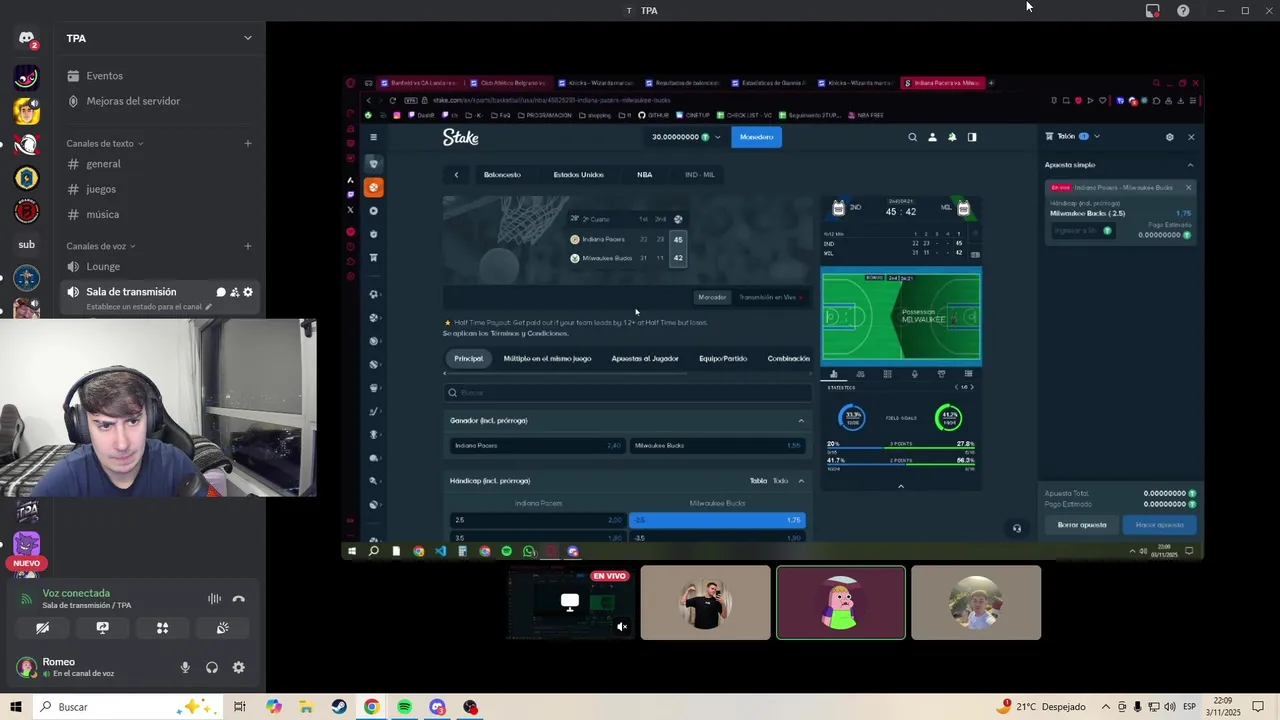Screen dimensions: 1280x720
Task: Open File Explorer from the Windows taskbar
Action: click(x=306, y=707)
